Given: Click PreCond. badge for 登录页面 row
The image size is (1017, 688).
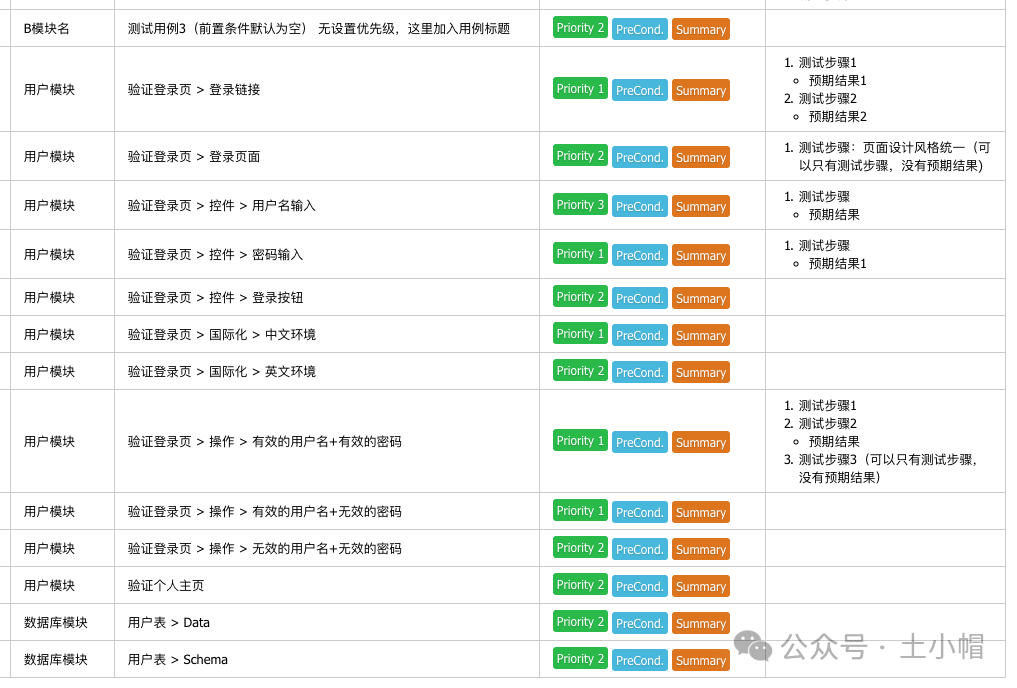Looking at the screenshot, I should click(x=640, y=157).
